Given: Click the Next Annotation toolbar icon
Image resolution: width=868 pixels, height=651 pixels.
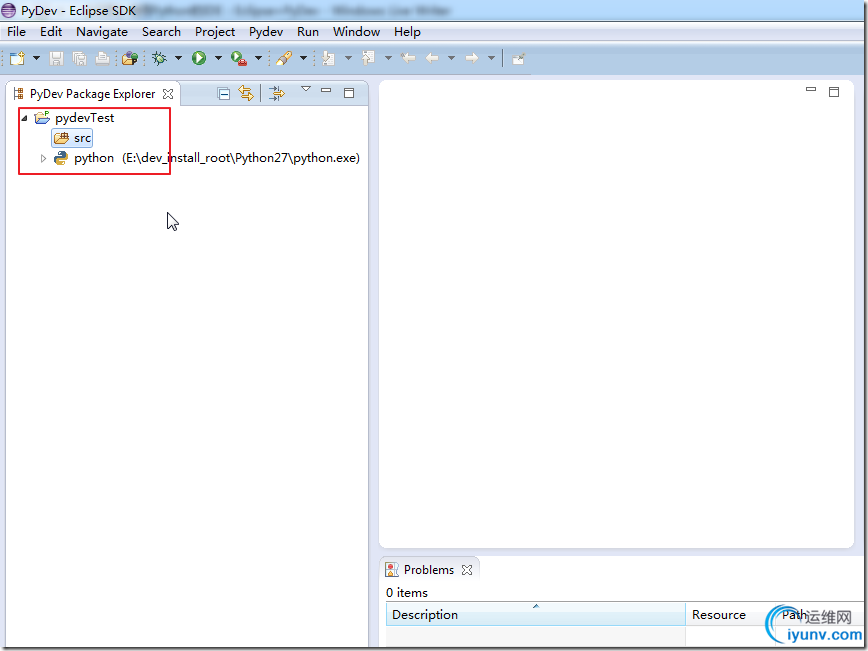Looking at the screenshot, I should [x=329, y=58].
